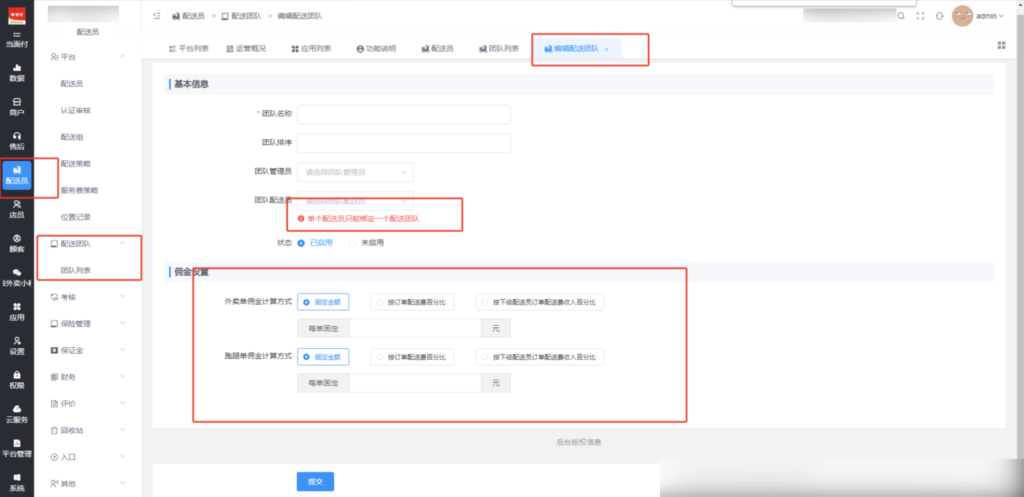
Task: Select 按订单配送费百分比 for 外卖单佣金
Action: click(x=413, y=301)
